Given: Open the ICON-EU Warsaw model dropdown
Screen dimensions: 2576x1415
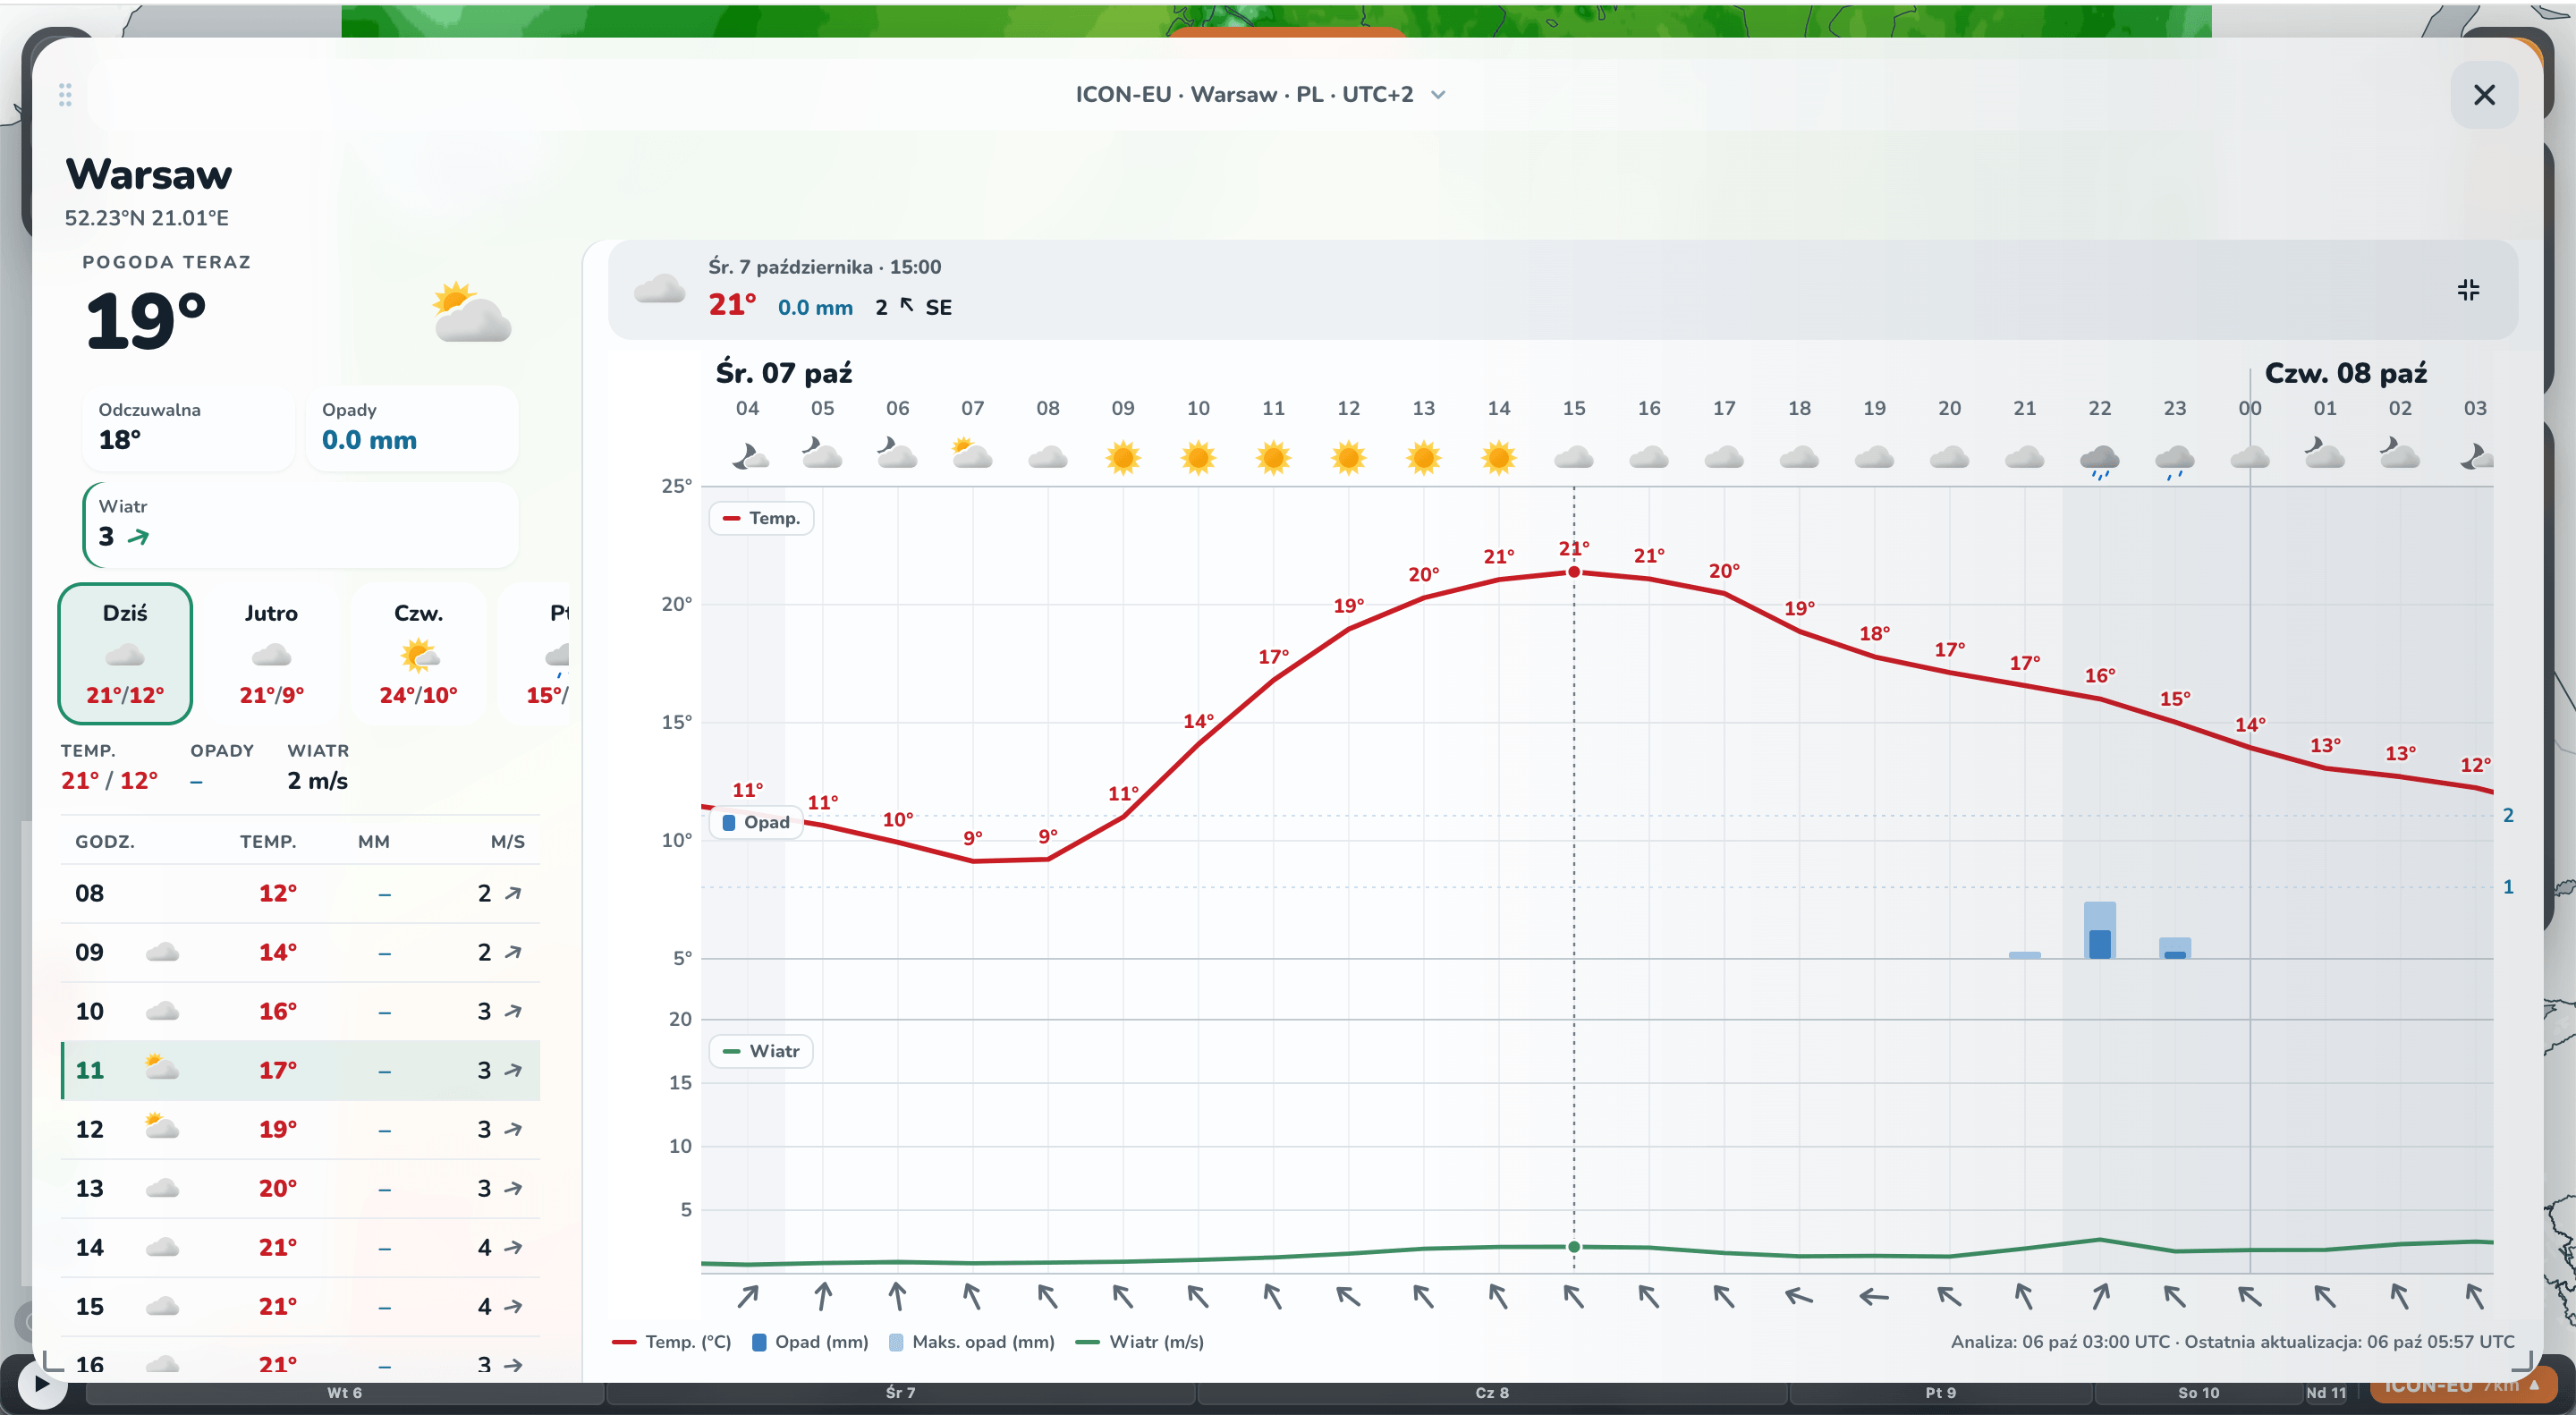Looking at the screenshot, I should (1260, 94).
